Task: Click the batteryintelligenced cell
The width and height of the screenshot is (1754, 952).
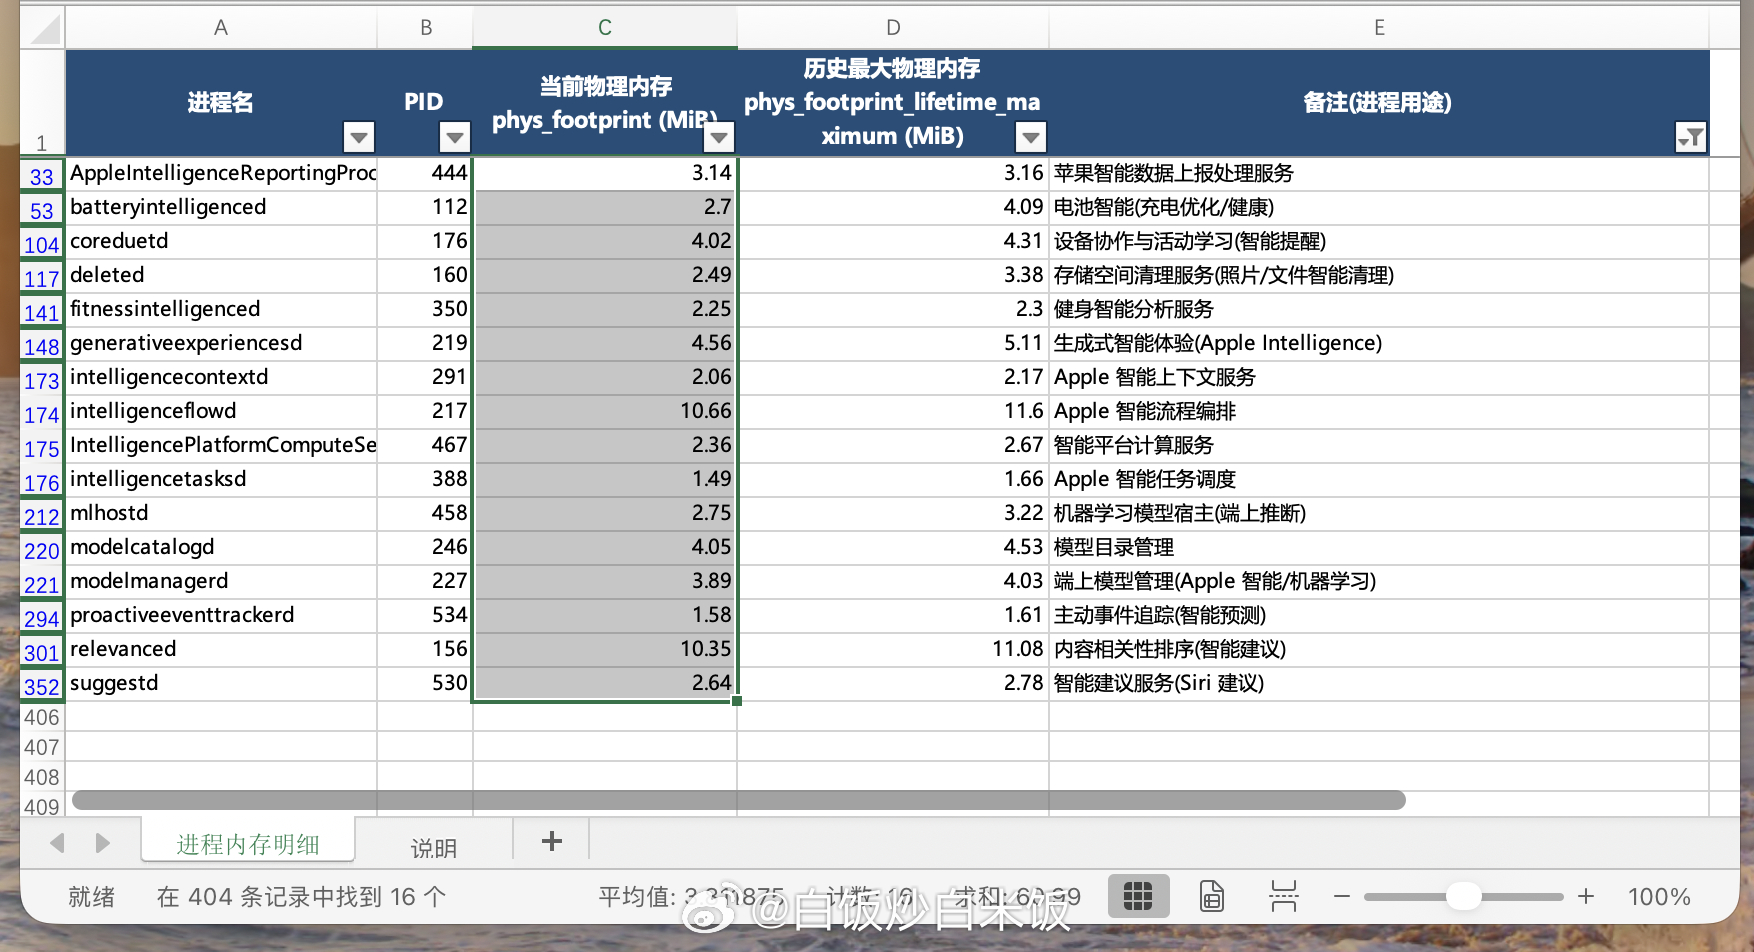Action: tap(221, 208)
